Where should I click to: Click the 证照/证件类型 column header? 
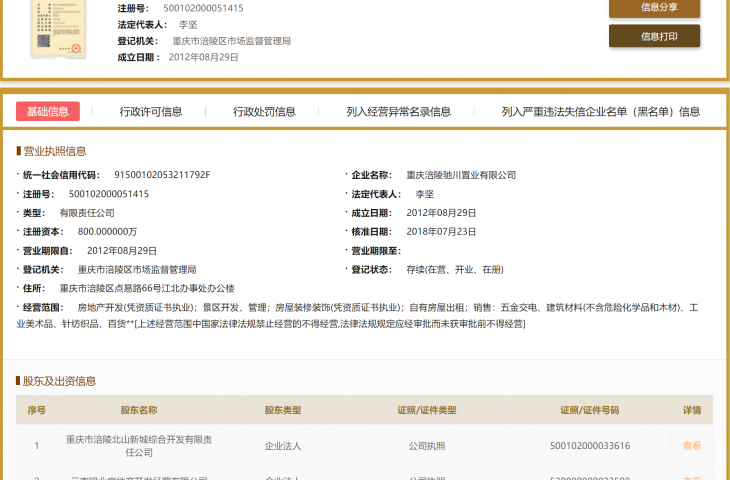tap(426, 410)
